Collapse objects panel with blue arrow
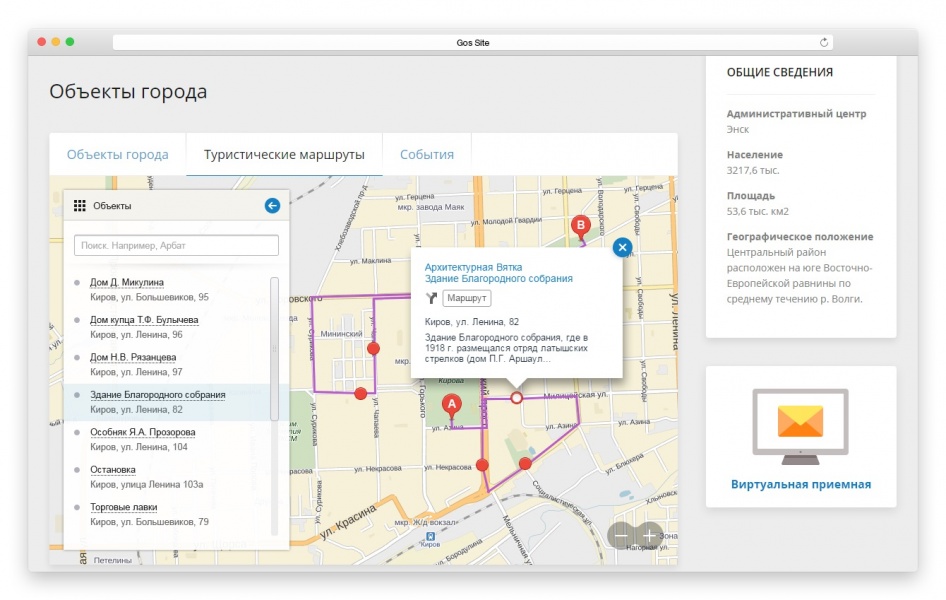The width and height of the screenshot is (946, 600). click(272, 206)
